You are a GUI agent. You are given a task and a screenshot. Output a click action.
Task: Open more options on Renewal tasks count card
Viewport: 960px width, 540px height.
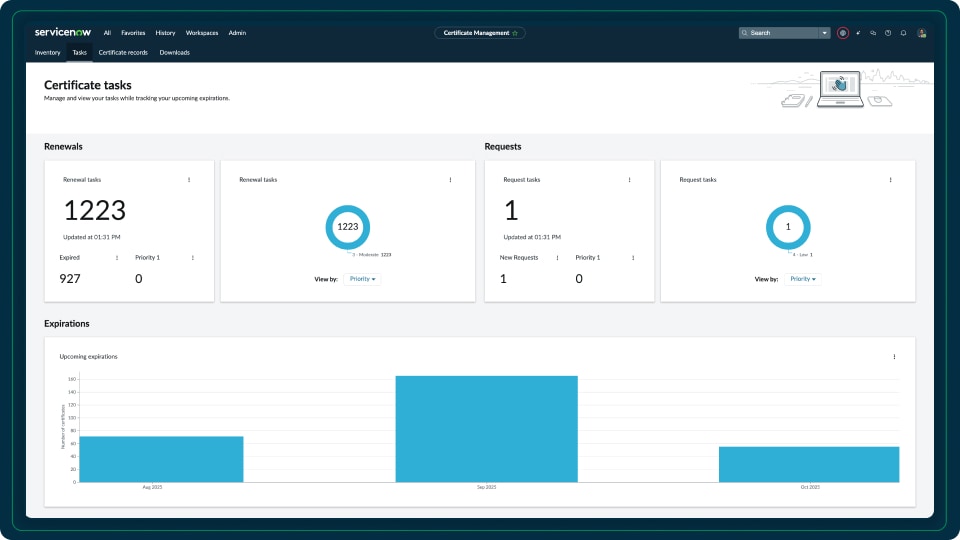click(189, 180)
